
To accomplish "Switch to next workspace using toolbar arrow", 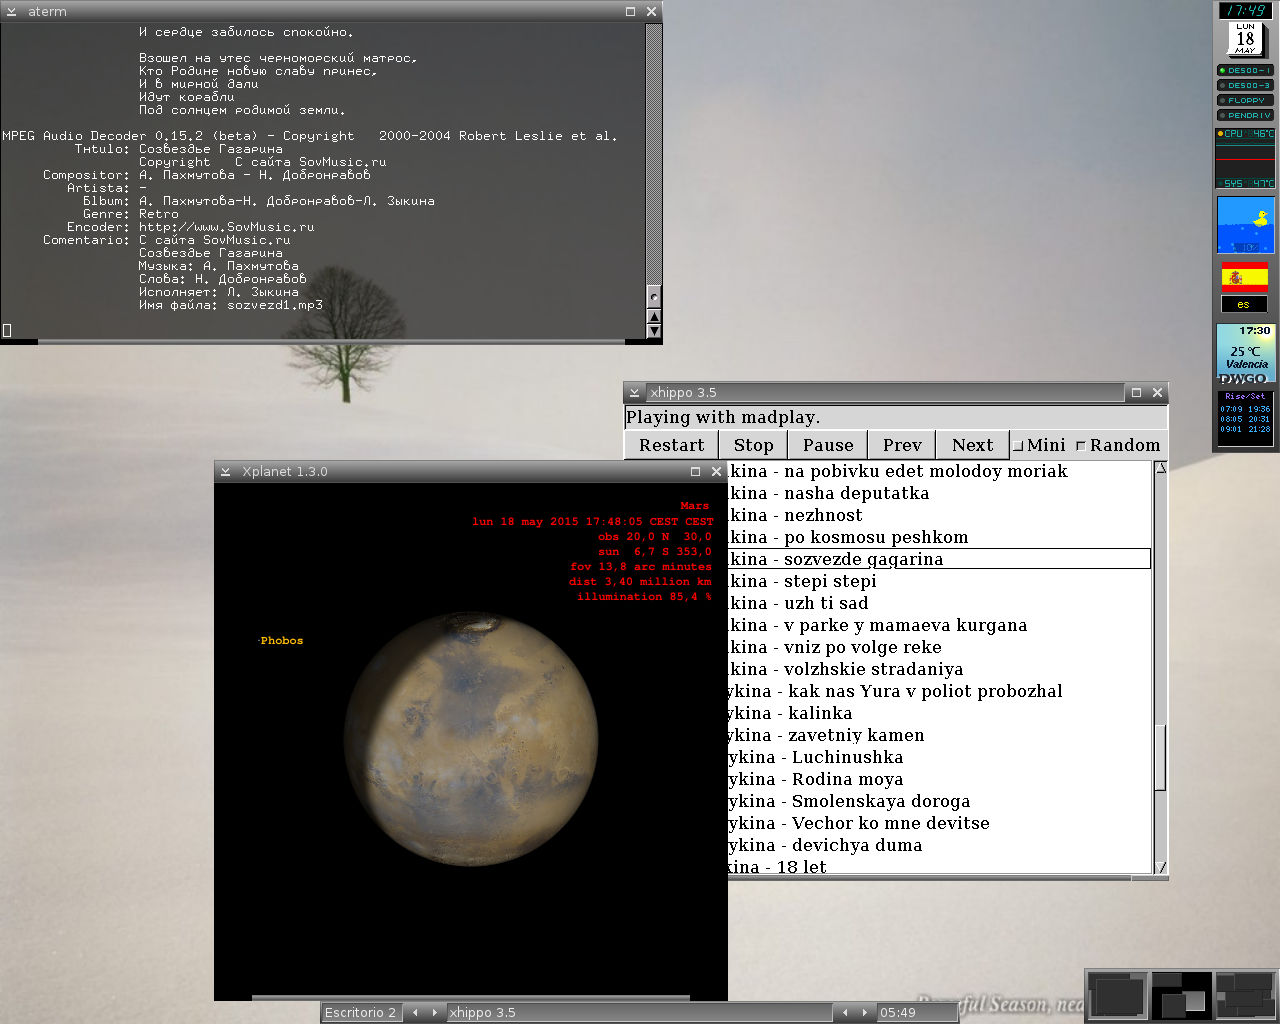I will tap(434, 1013).
